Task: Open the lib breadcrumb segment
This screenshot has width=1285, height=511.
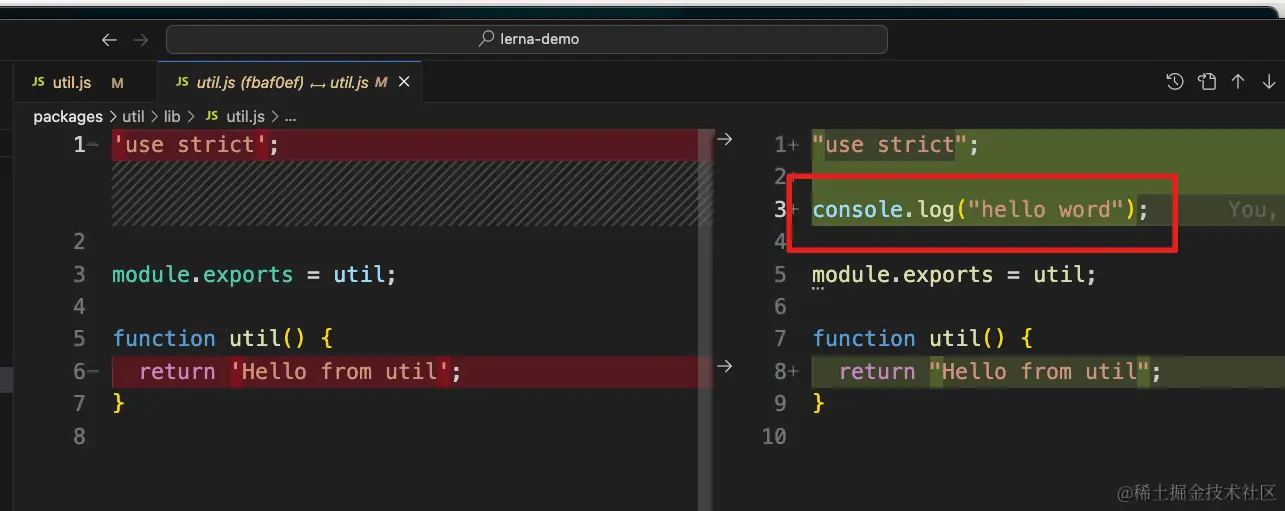Action: [x=172, y=116]
